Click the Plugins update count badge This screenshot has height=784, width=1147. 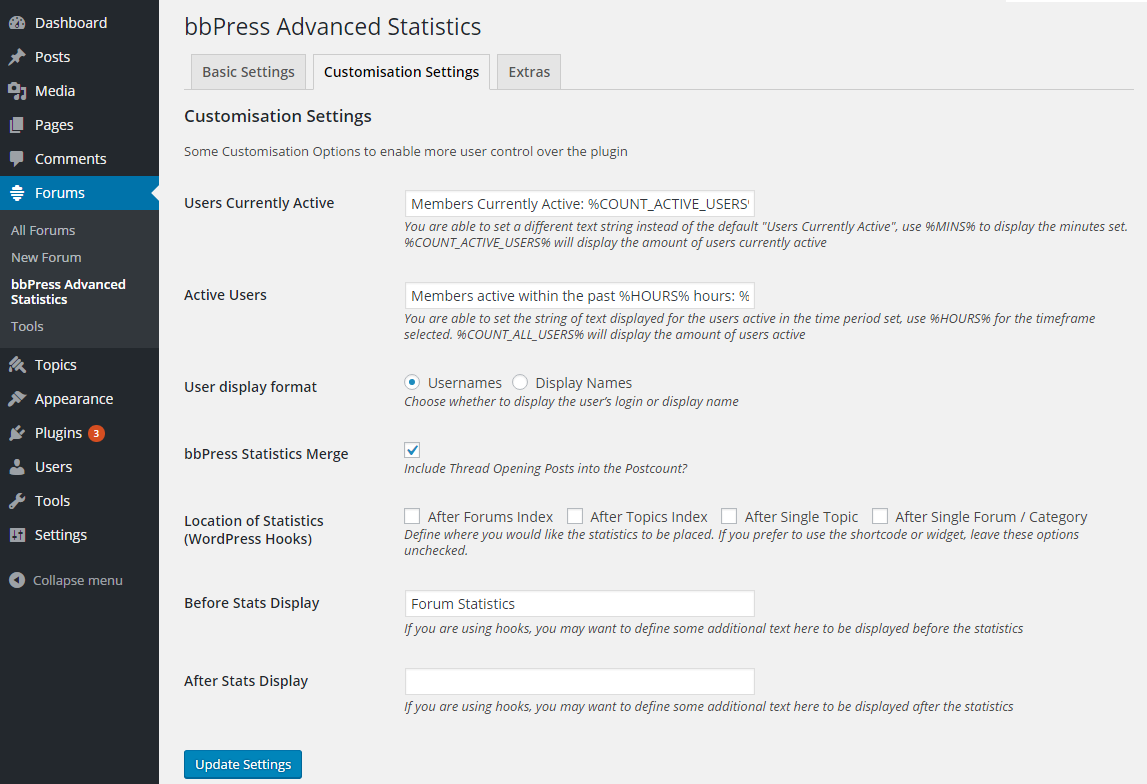(96, 434)
